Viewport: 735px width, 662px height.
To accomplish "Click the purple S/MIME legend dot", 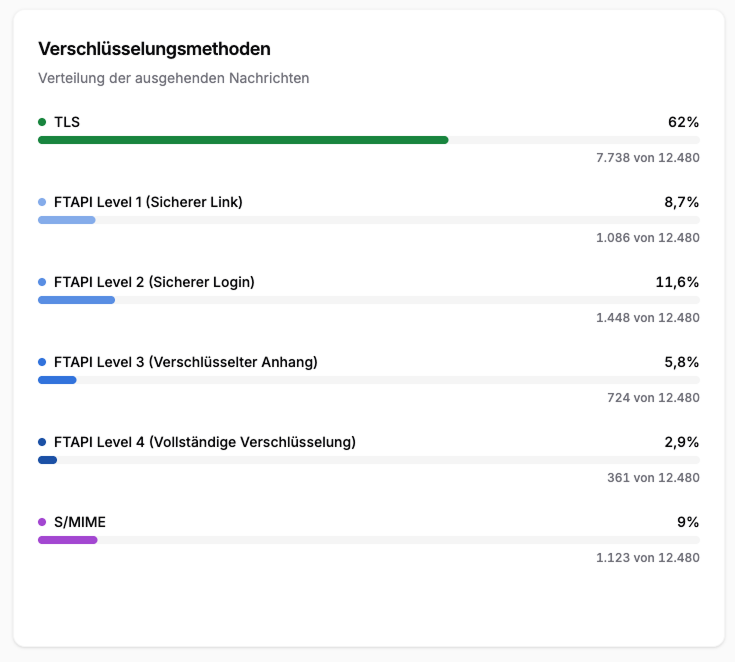I will coord(42,522).
